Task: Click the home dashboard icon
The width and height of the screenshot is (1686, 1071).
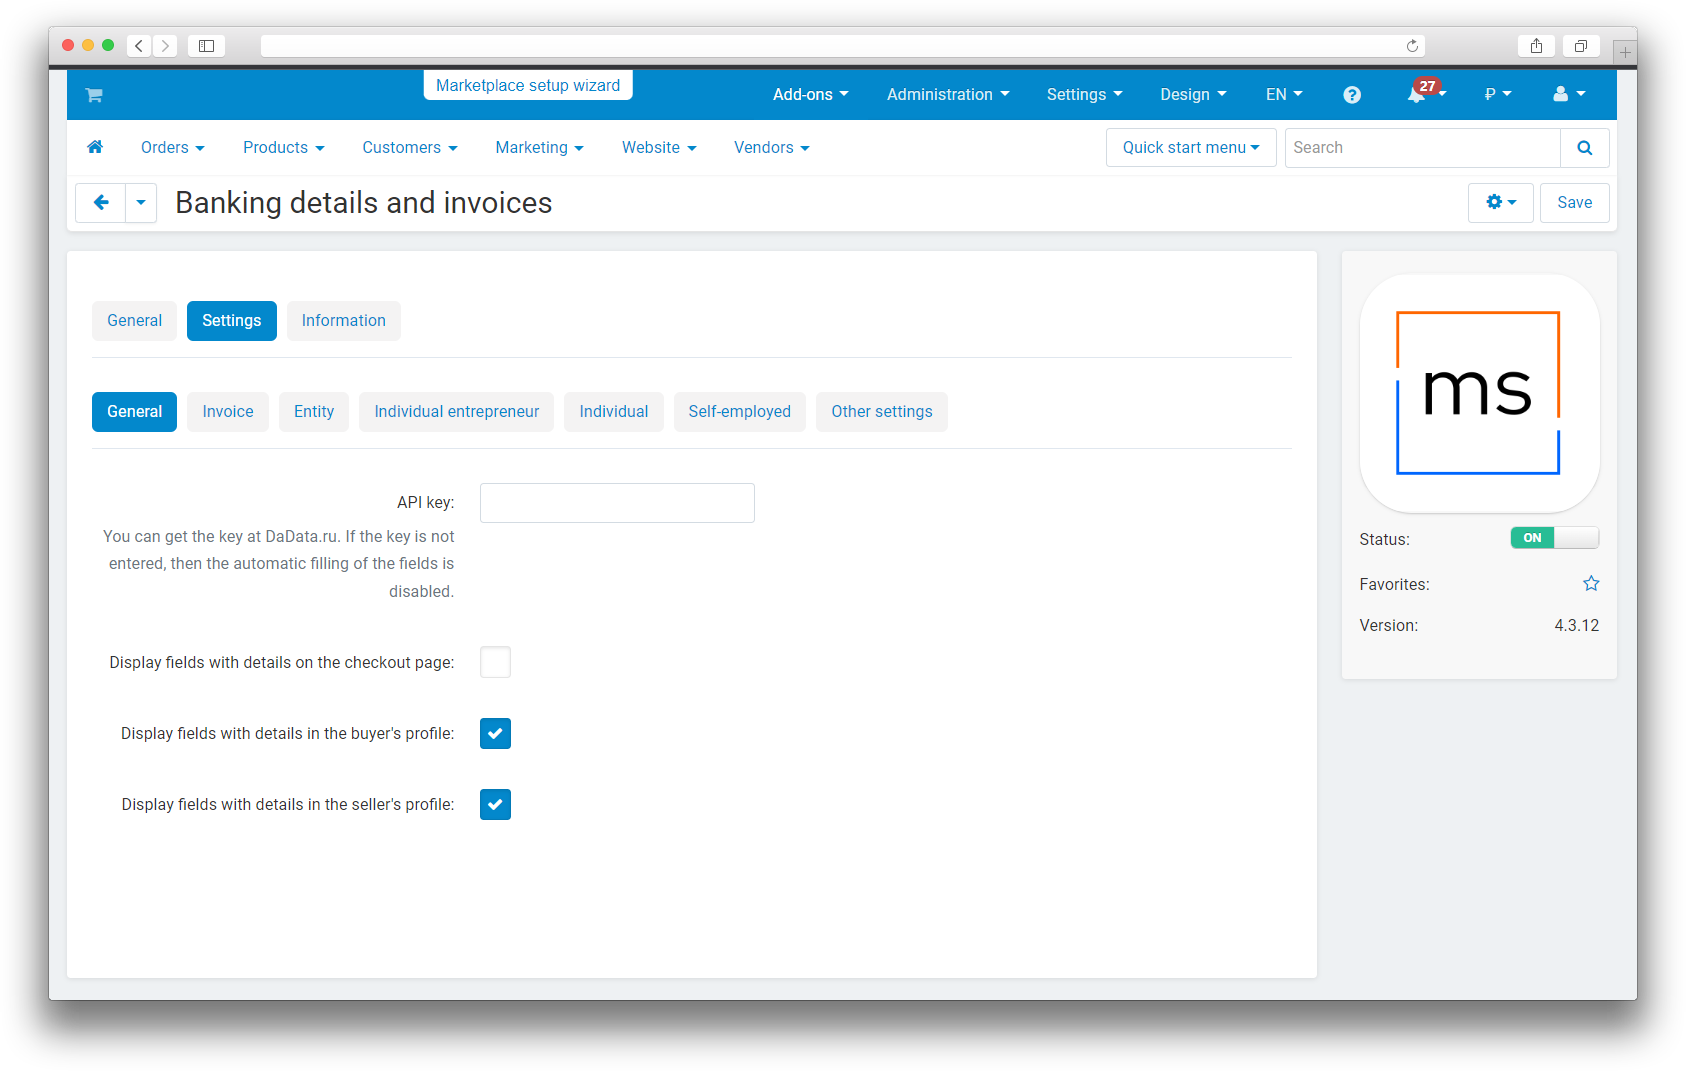Action: pos(95,148)
